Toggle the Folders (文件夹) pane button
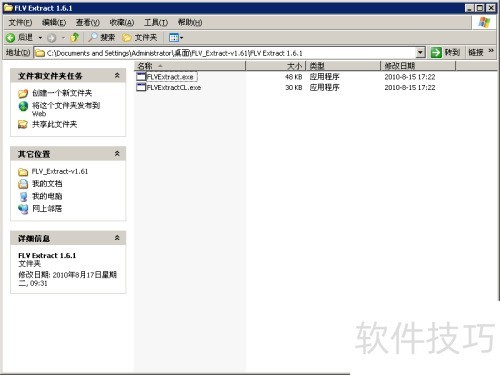The width and height of the screenshot is (500, 375). coord(139,38)
